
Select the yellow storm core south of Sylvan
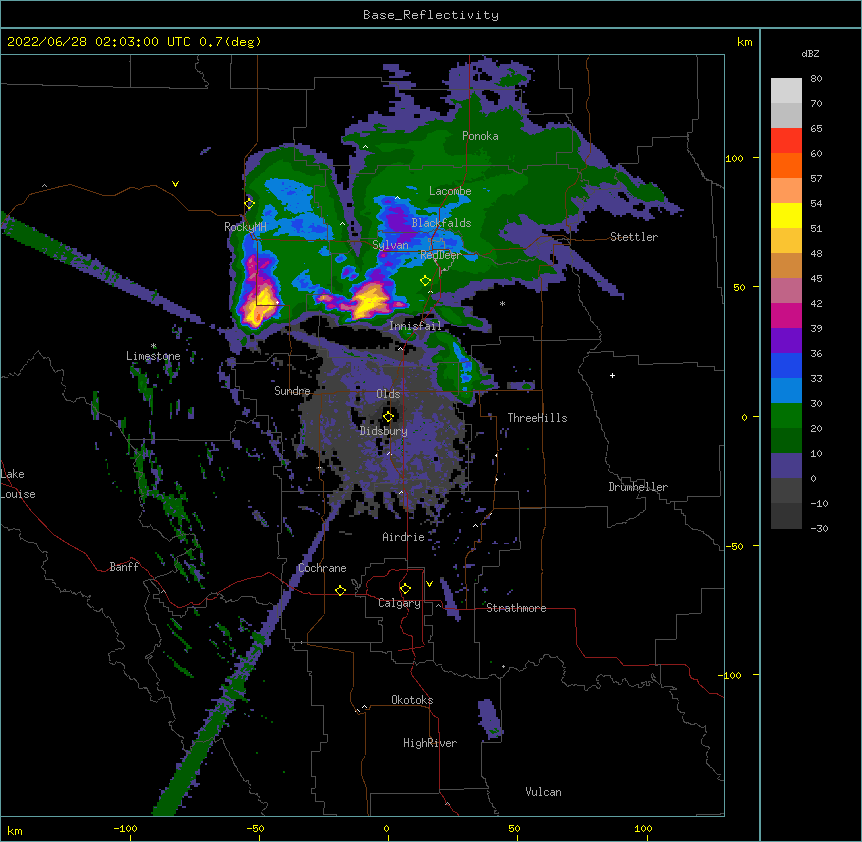click(369, 301)
